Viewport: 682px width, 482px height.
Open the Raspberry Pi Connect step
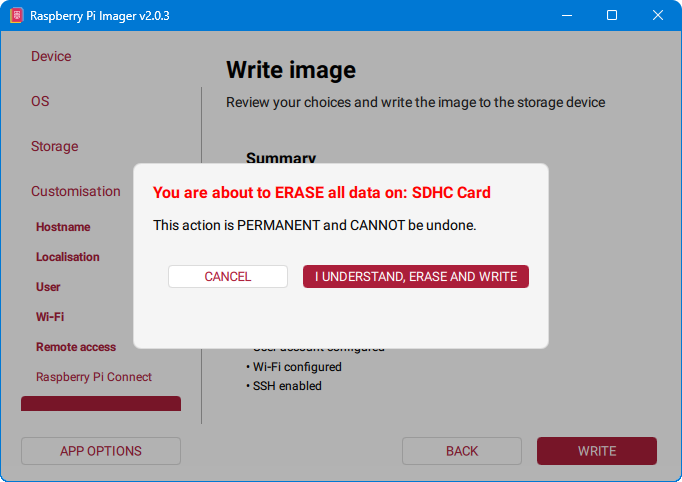click(x=94, y=377)
